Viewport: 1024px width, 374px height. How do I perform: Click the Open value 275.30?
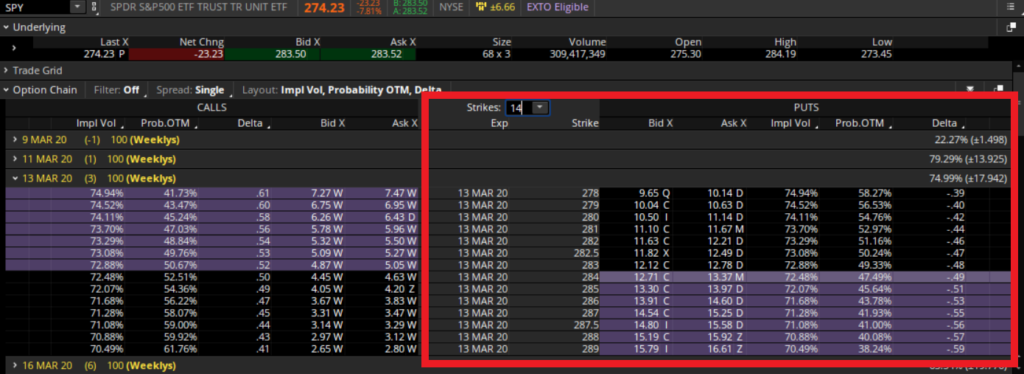tap(686, 54)
